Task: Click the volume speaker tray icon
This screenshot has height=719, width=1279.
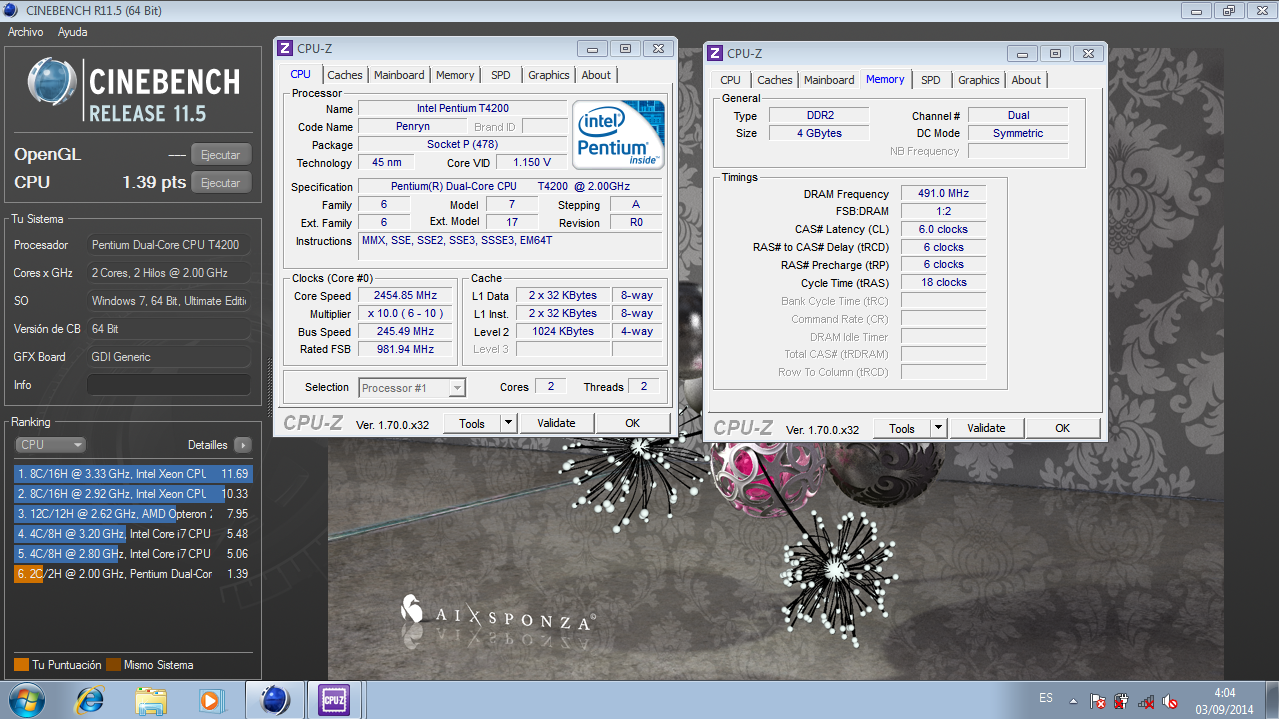Action: click(x=1169, y=701)
